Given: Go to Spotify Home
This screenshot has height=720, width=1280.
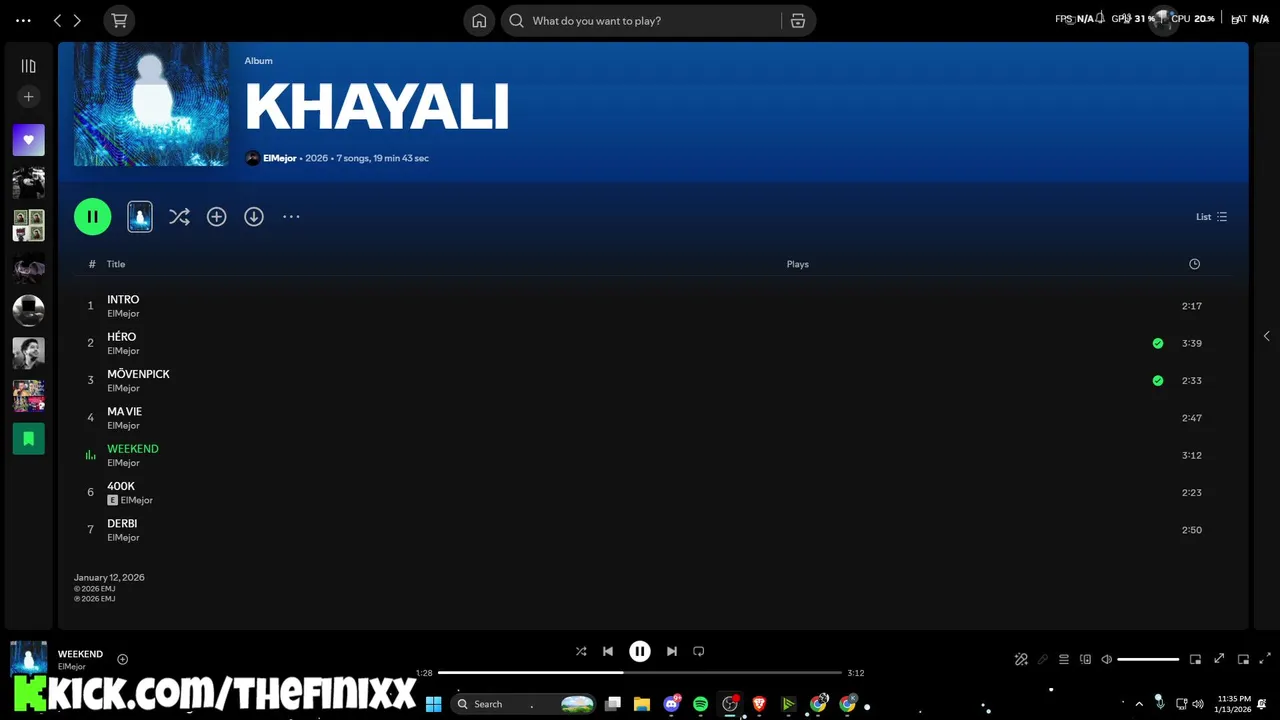Looking at the screenshot, I should click(x=479, y=20).
